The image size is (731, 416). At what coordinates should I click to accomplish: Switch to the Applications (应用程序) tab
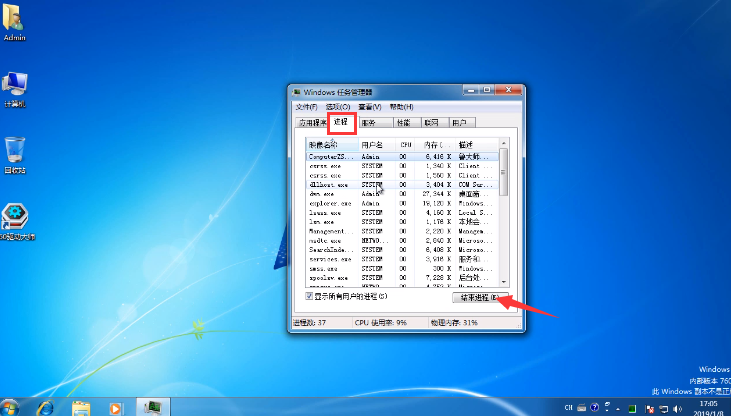point(312,123)
